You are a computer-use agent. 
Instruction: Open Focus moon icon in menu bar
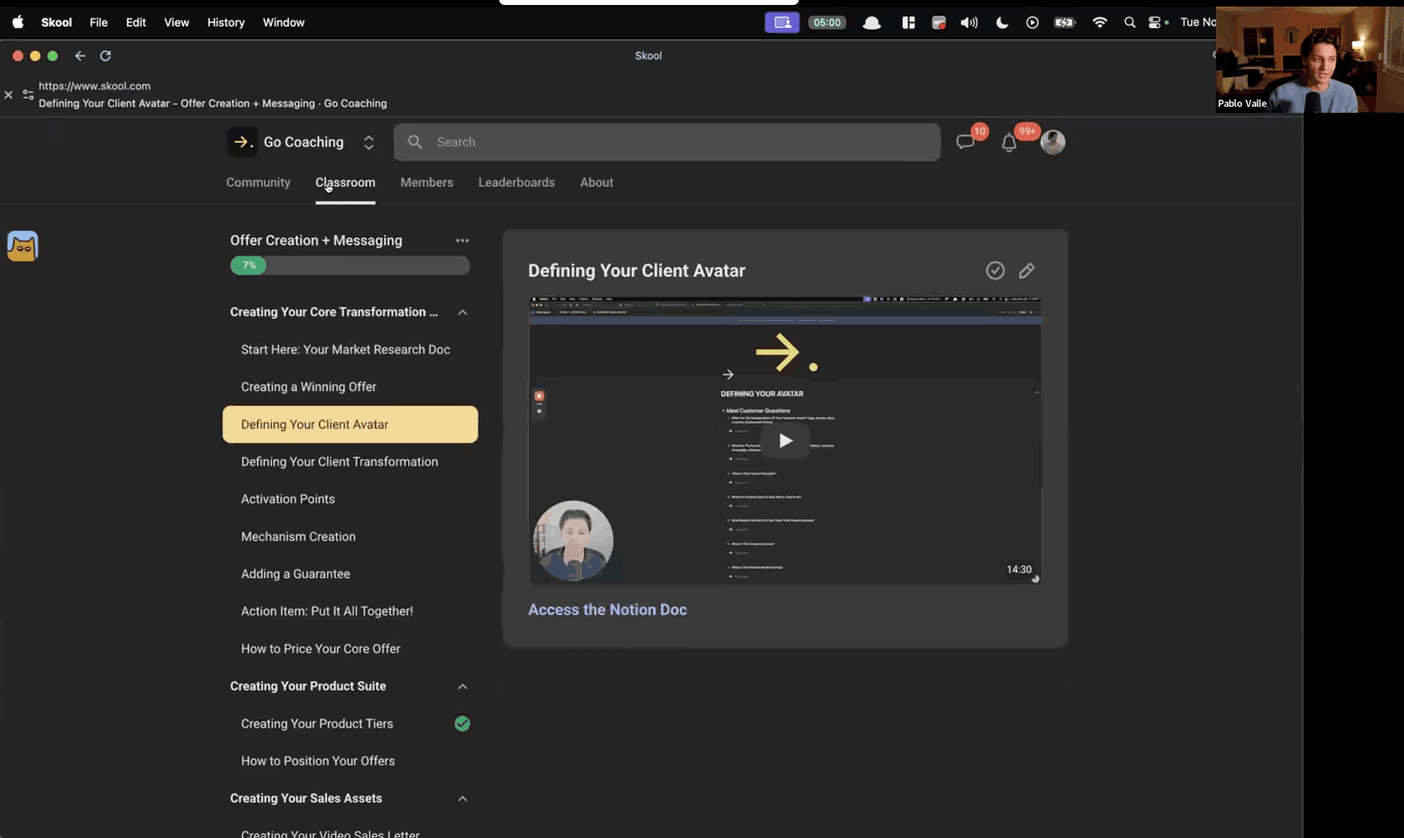point(1002,22)
